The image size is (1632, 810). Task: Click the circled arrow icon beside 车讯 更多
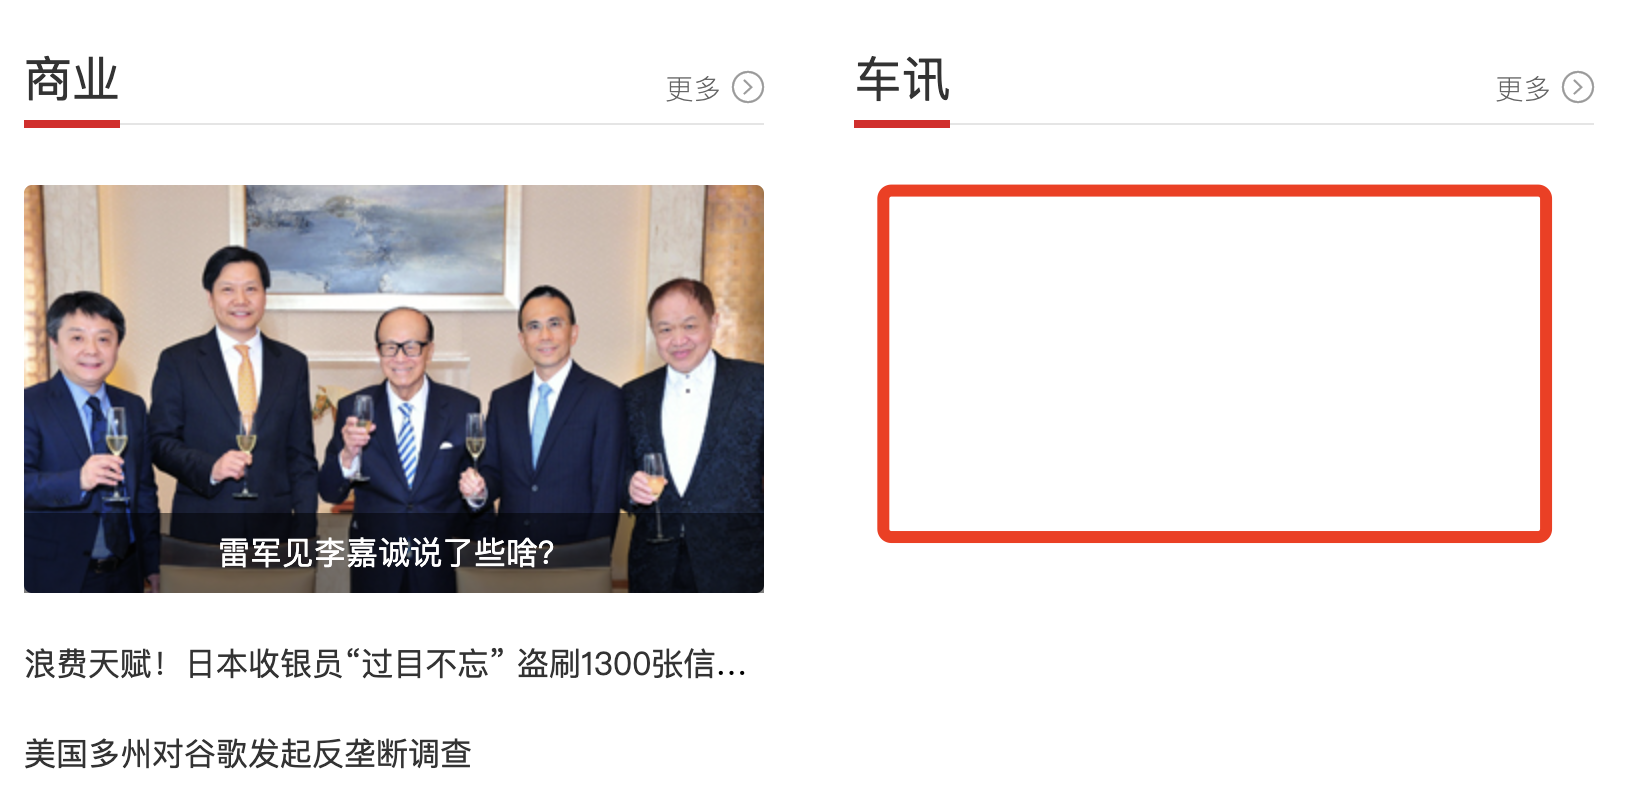click(x=1578, y=88)
